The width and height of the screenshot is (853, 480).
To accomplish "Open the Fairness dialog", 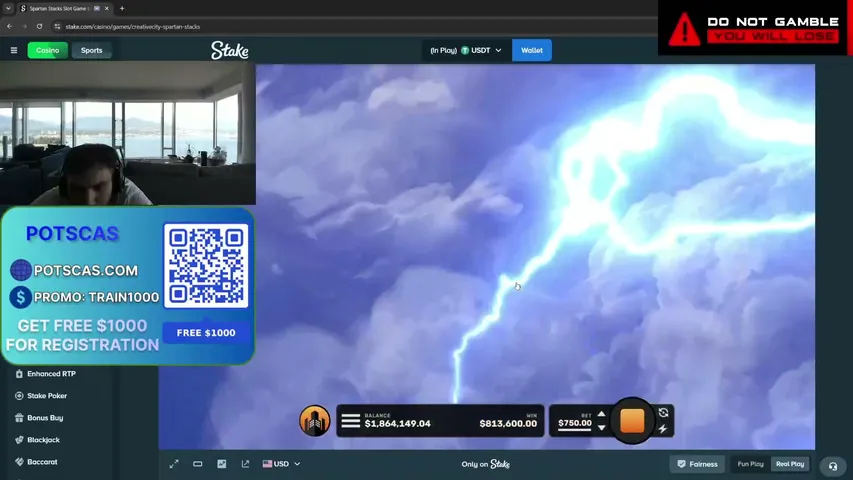I will point(697,464).
